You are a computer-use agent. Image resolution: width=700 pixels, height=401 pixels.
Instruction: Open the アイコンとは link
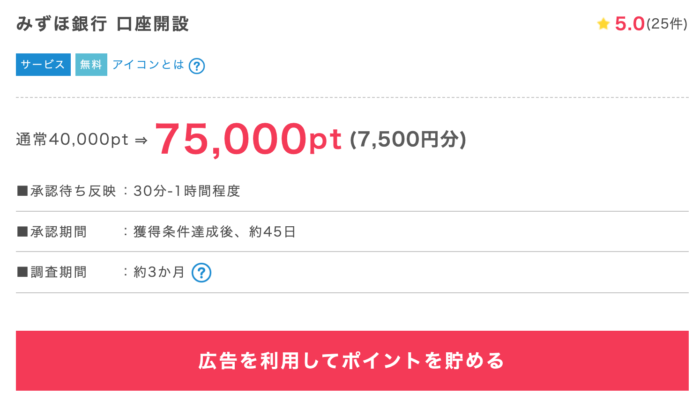pyautogui.click(x=148, y=65)
